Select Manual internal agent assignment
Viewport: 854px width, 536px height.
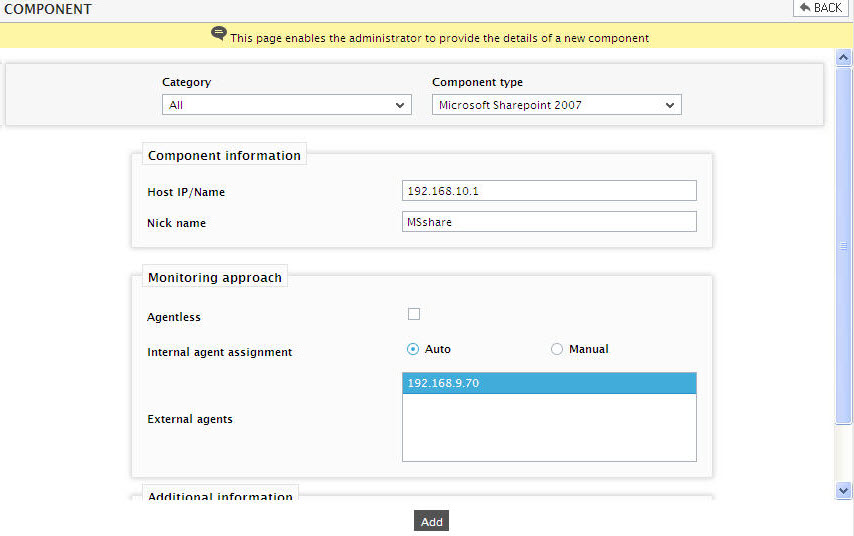pyautogui.click(x=557, y=349)
